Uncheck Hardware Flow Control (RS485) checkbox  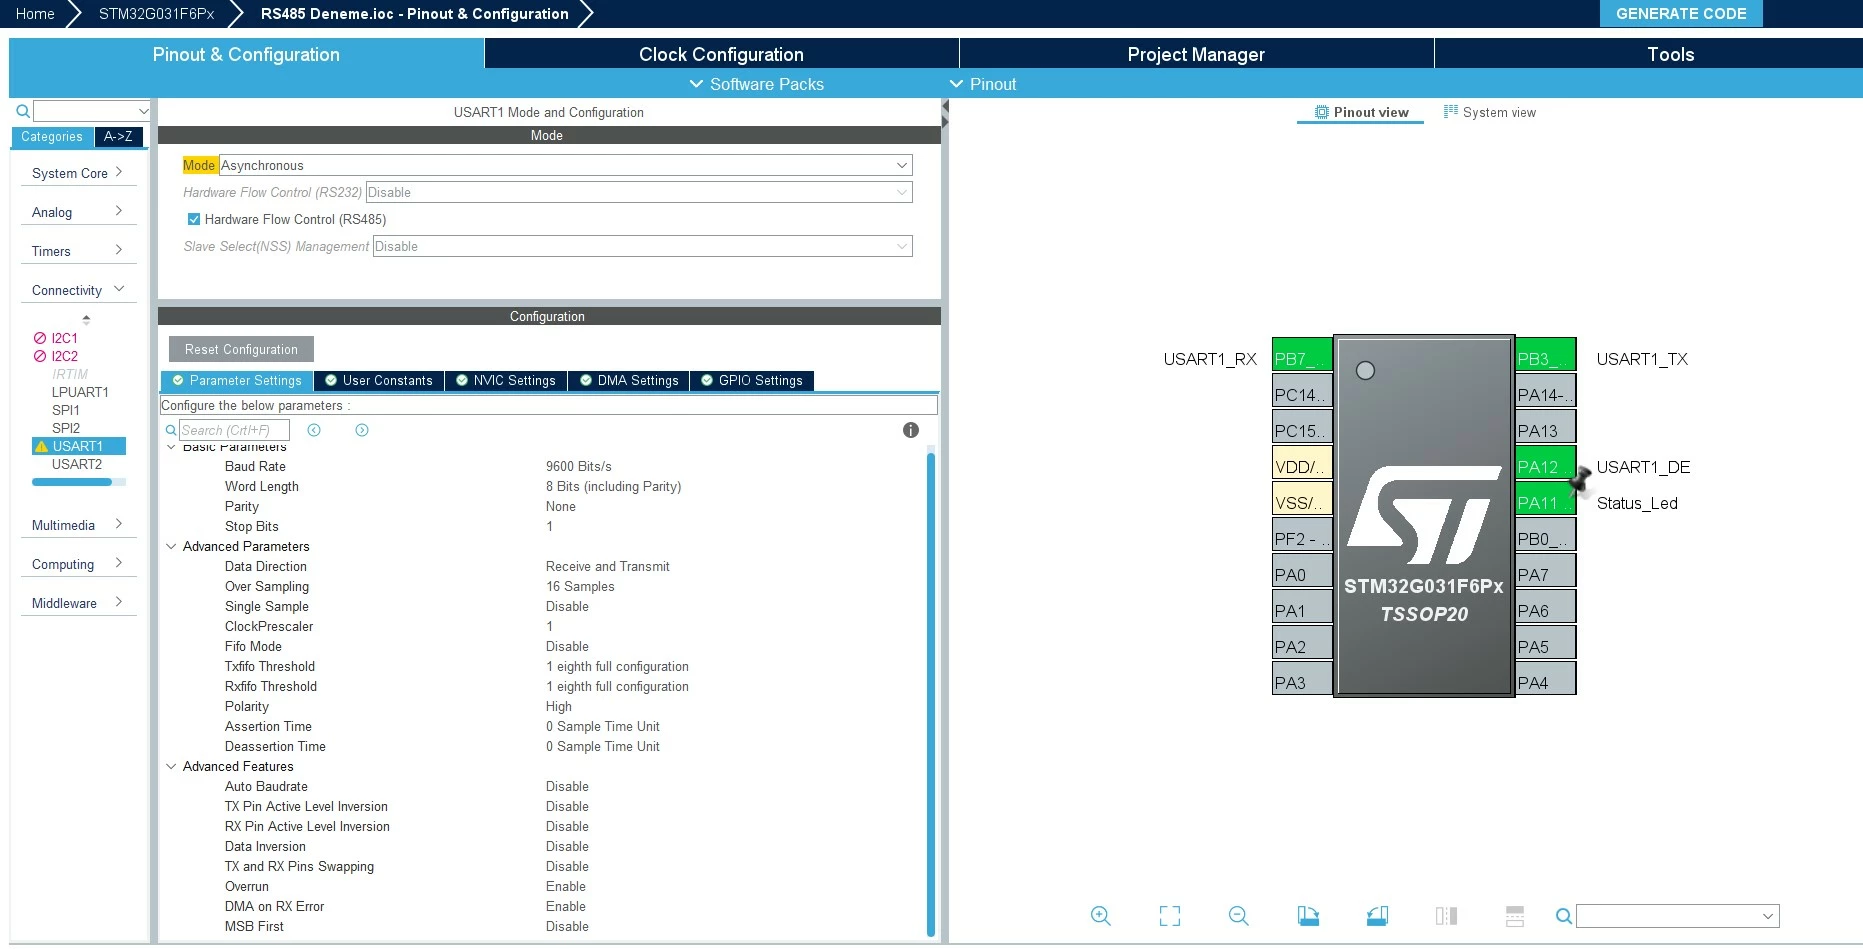click(x=194, y=219)
